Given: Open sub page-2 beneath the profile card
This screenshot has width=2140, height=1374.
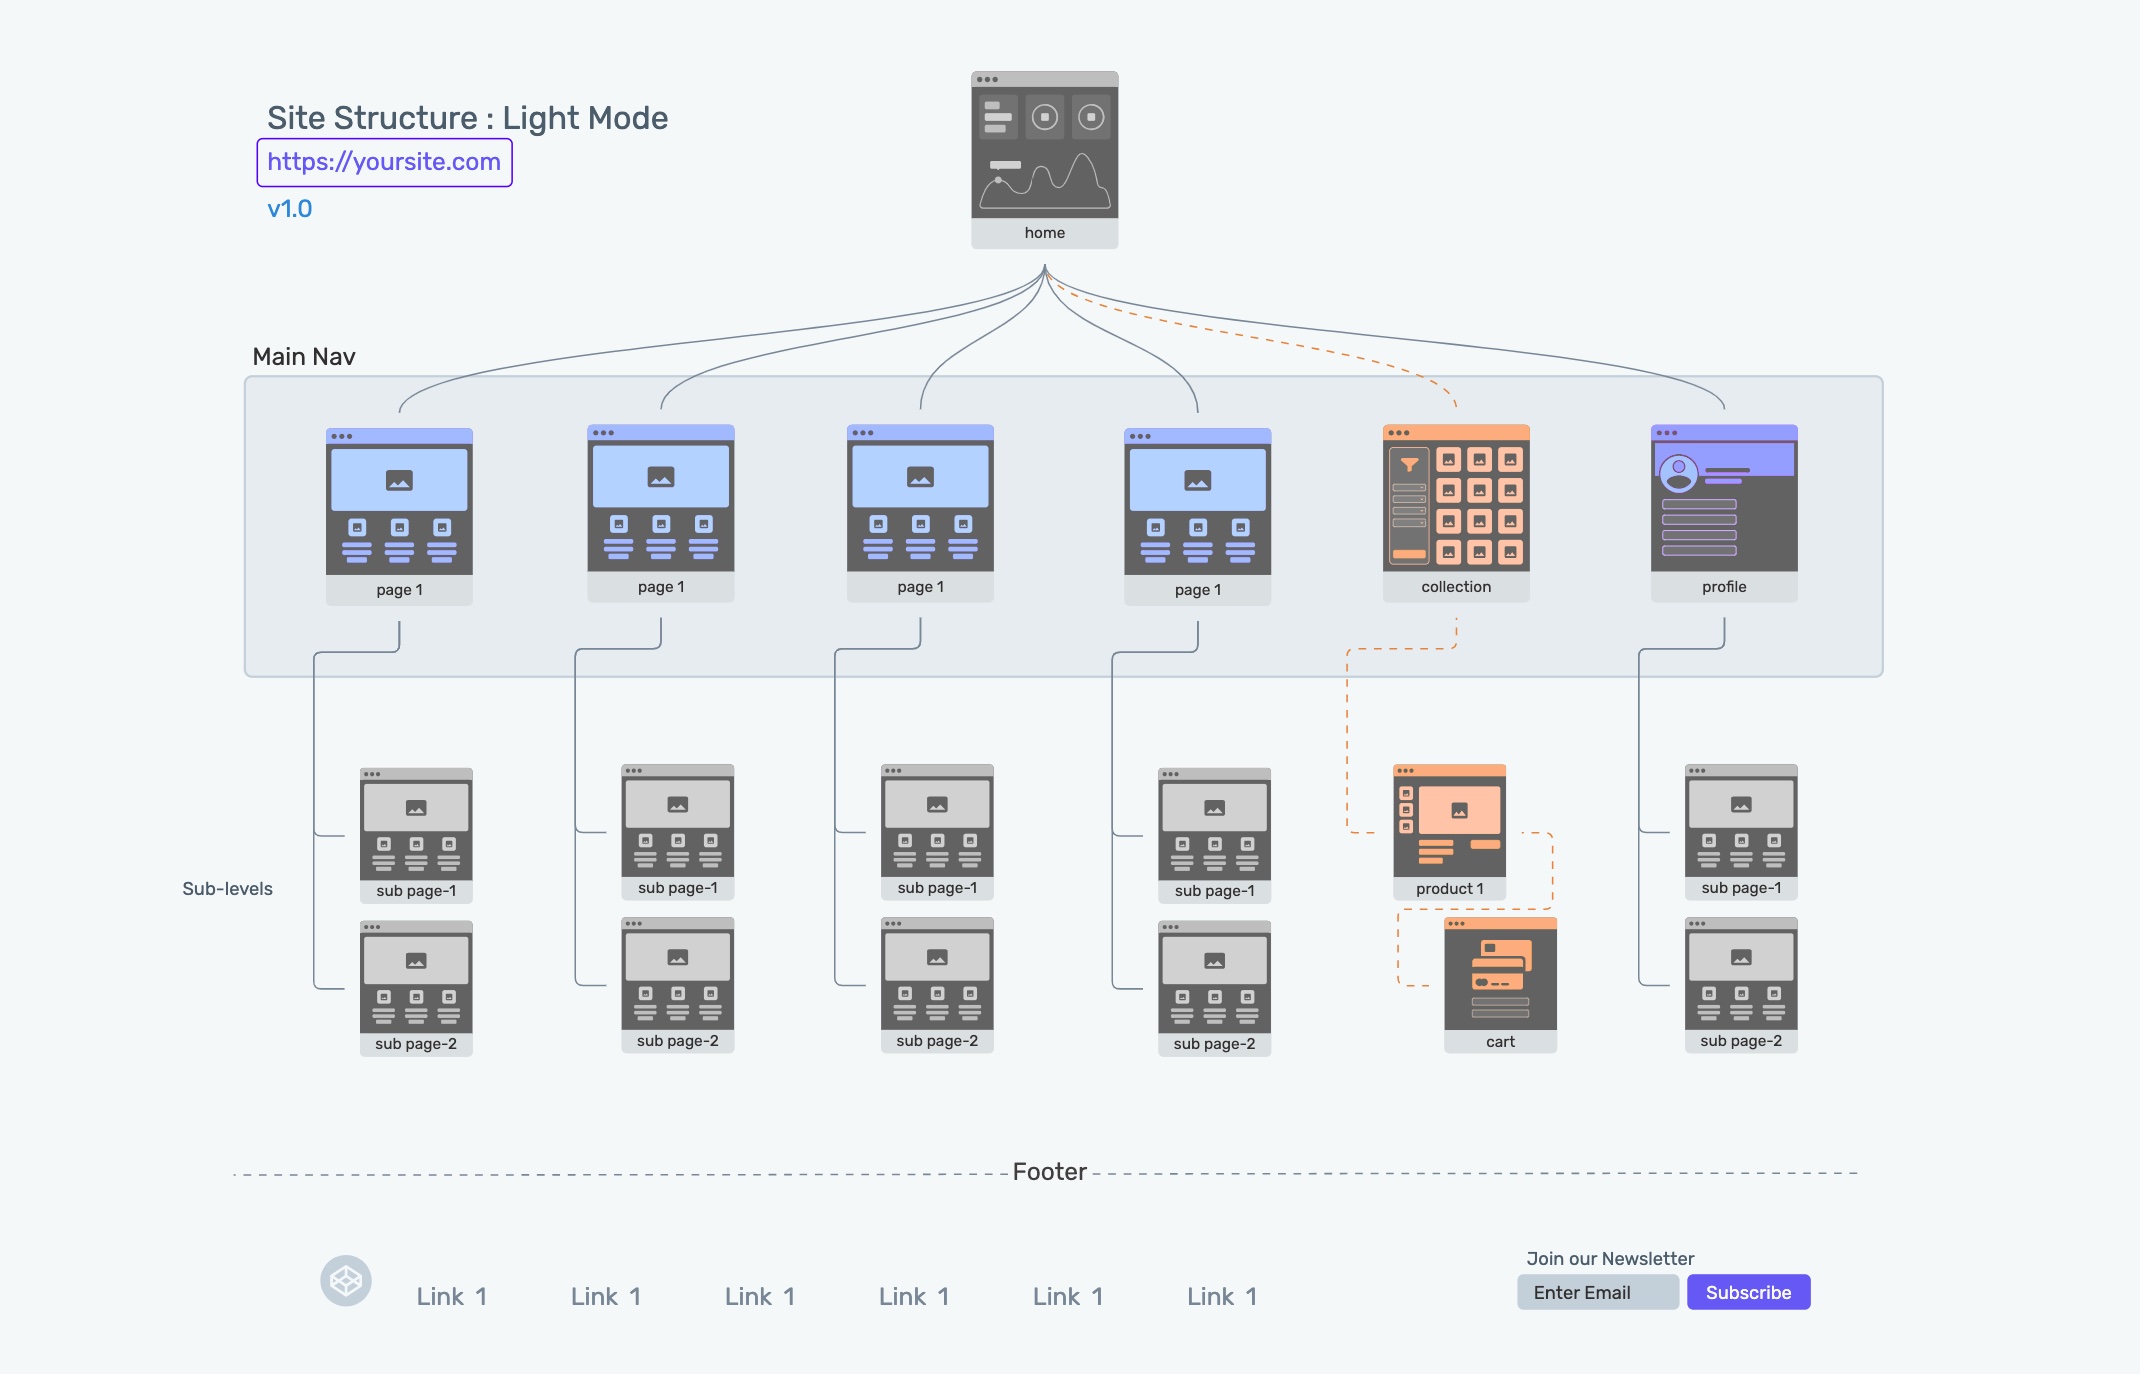Looking at the screenshot, I should tap(1741, 985).
